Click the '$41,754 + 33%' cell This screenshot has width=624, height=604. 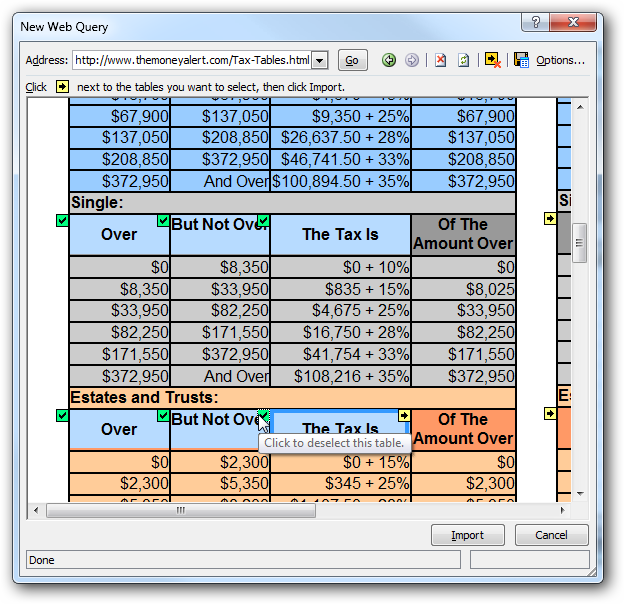point(340,354)
